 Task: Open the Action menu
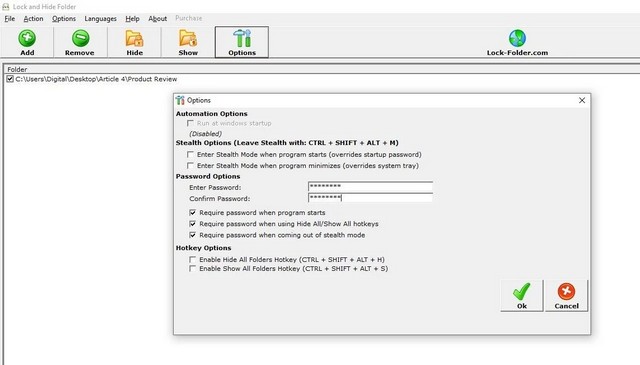tap(33, 19)
